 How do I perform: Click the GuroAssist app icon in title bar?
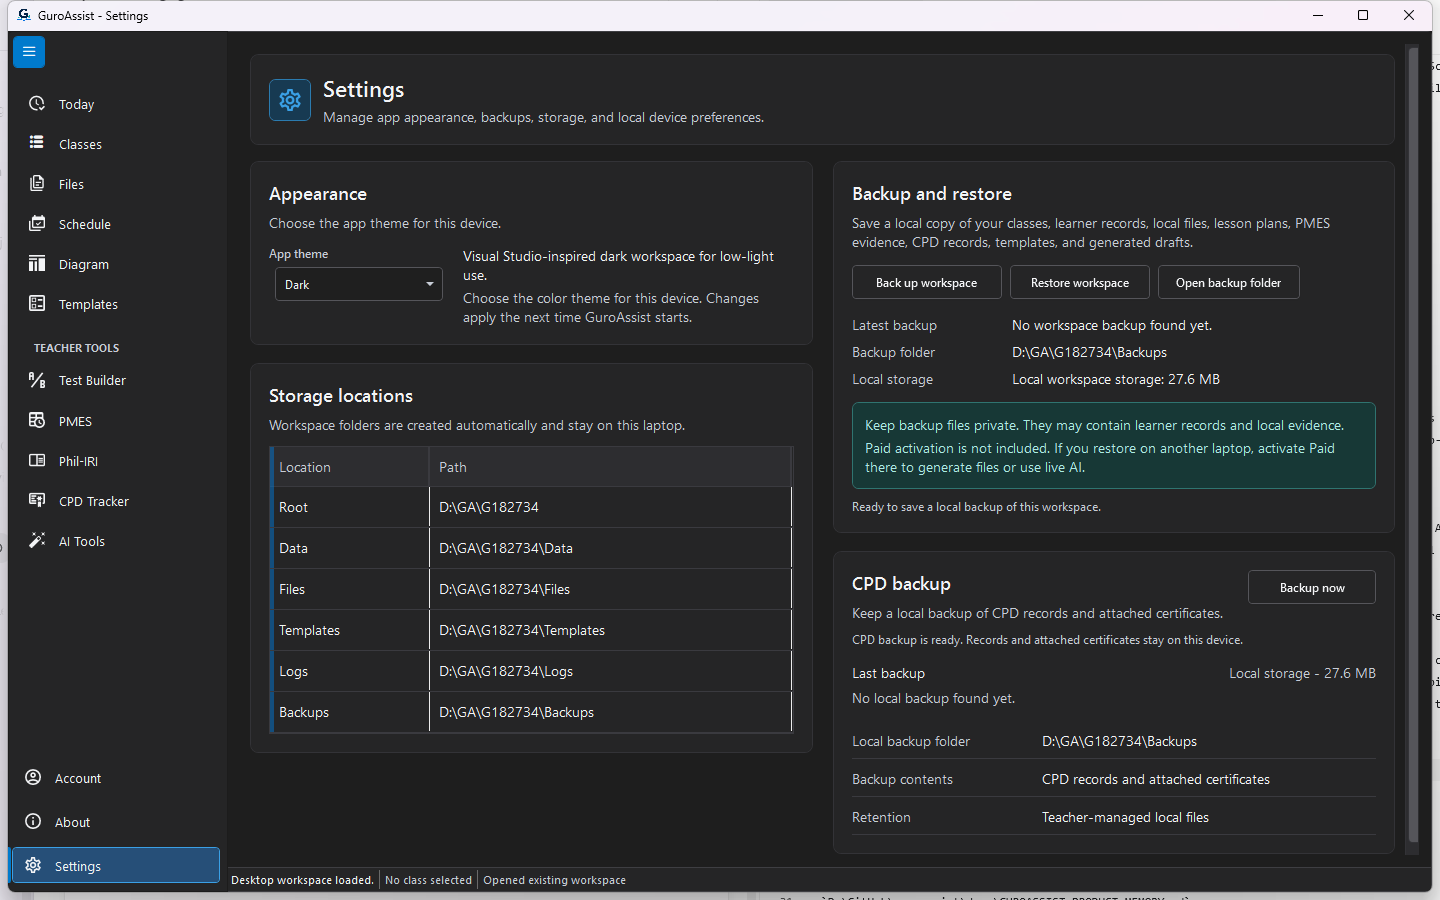click(x=24, y=15)
